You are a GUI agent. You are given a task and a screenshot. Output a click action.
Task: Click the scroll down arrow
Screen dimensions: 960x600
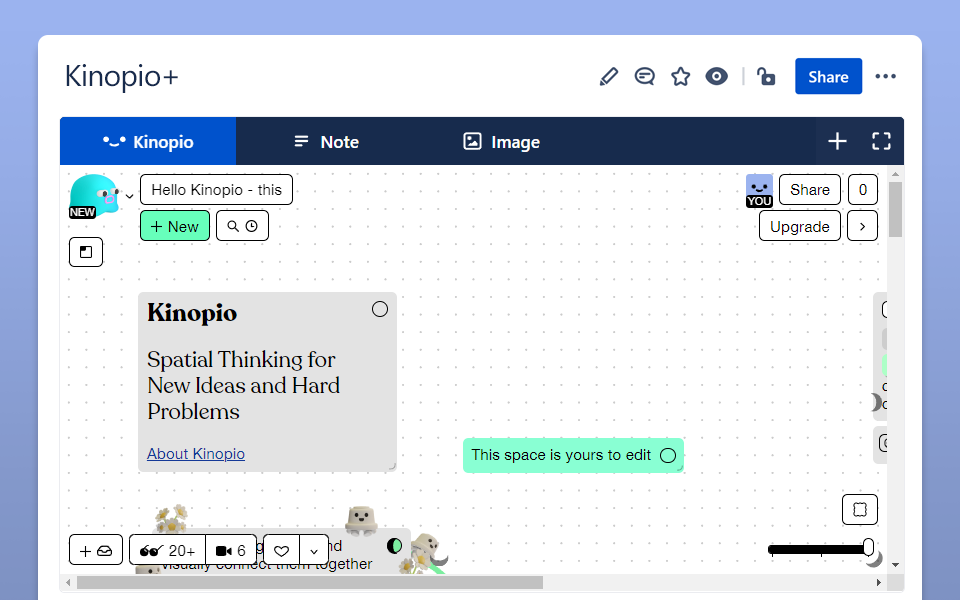tap(895, 565)
